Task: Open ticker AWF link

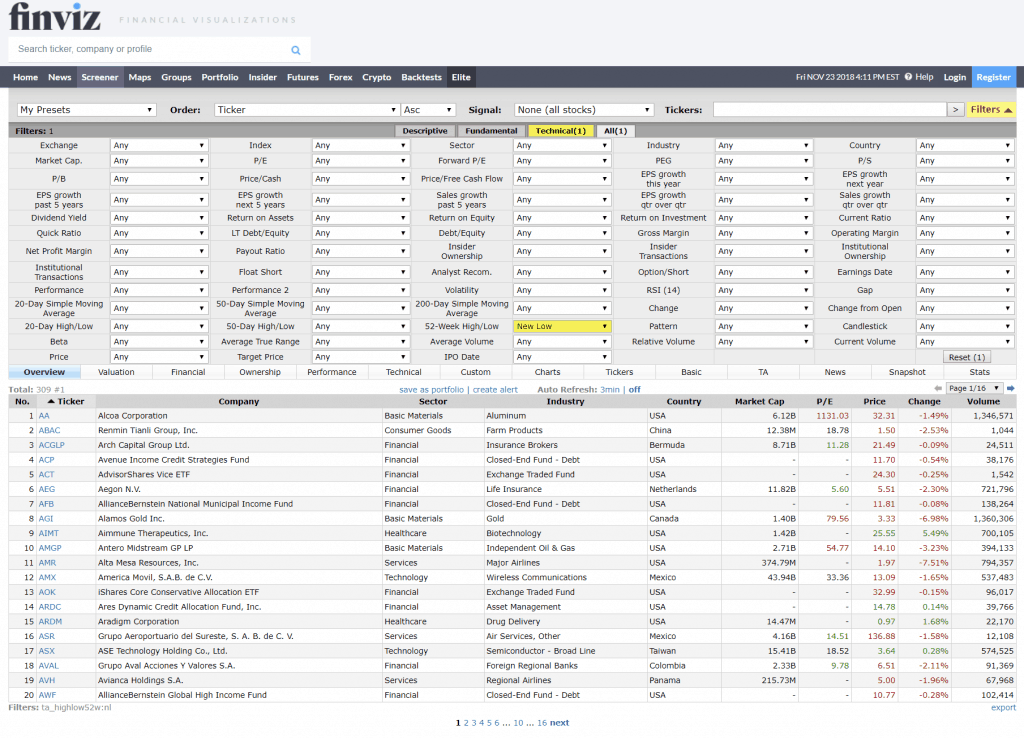Action: [47, 696]
